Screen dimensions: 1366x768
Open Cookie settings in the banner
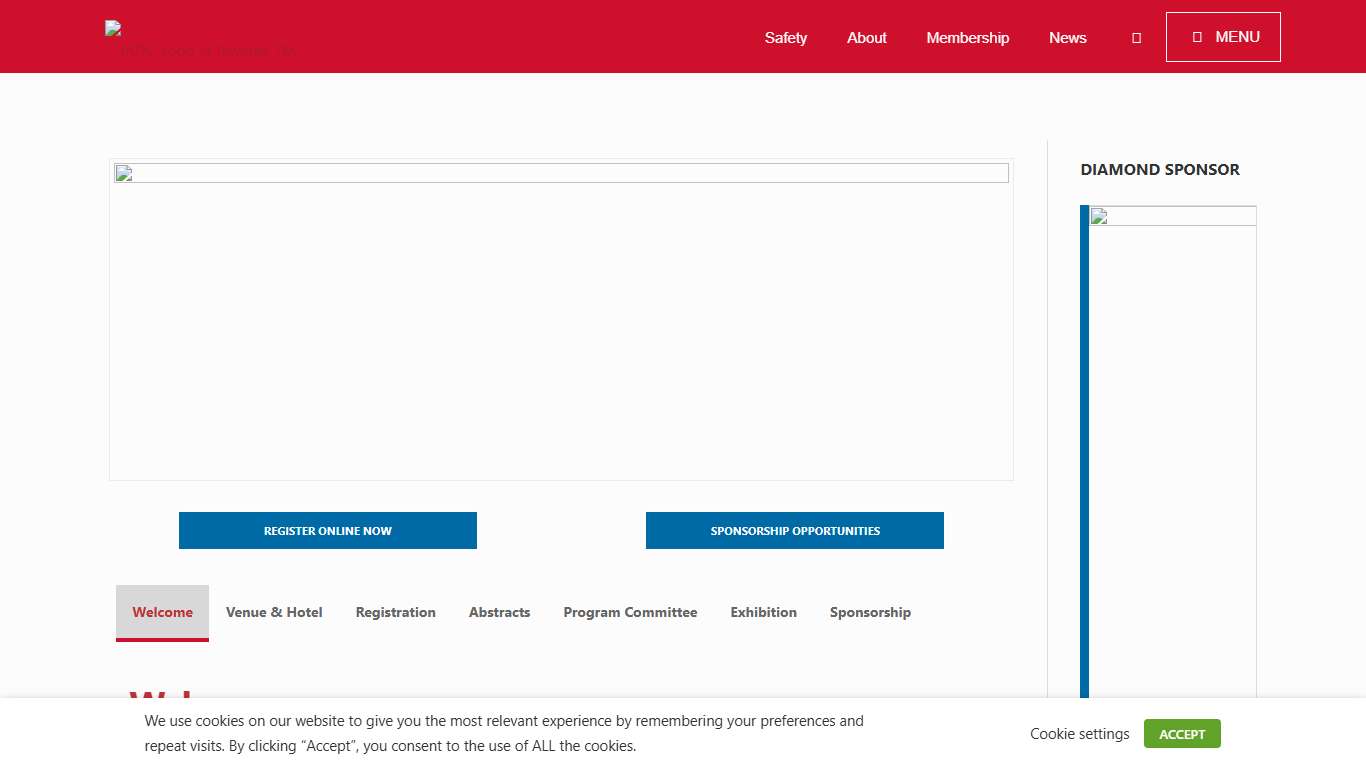1079,734
